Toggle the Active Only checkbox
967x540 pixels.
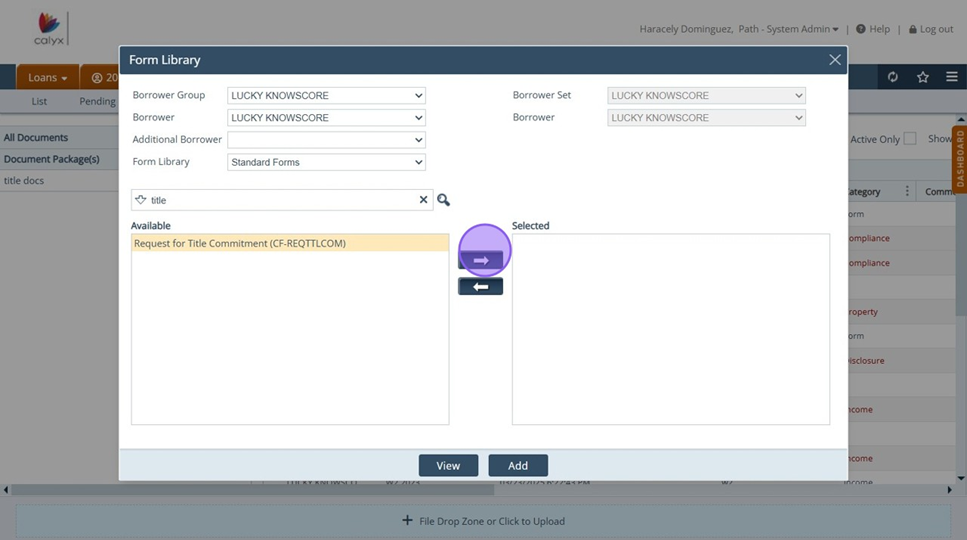coord(909,139)
